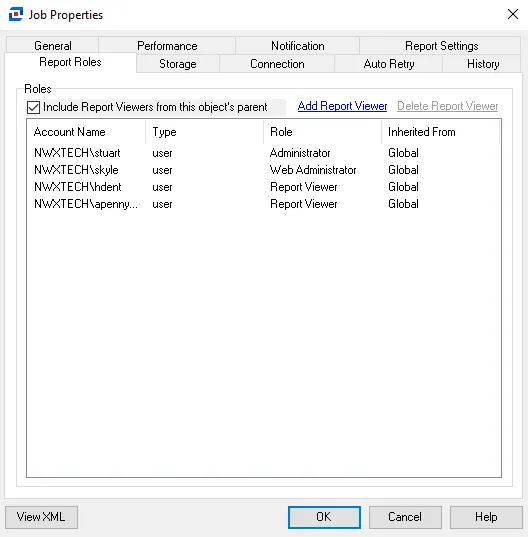Click the View XML button
Viewport: 528px width, 537px height.
[x=41, y=517]
